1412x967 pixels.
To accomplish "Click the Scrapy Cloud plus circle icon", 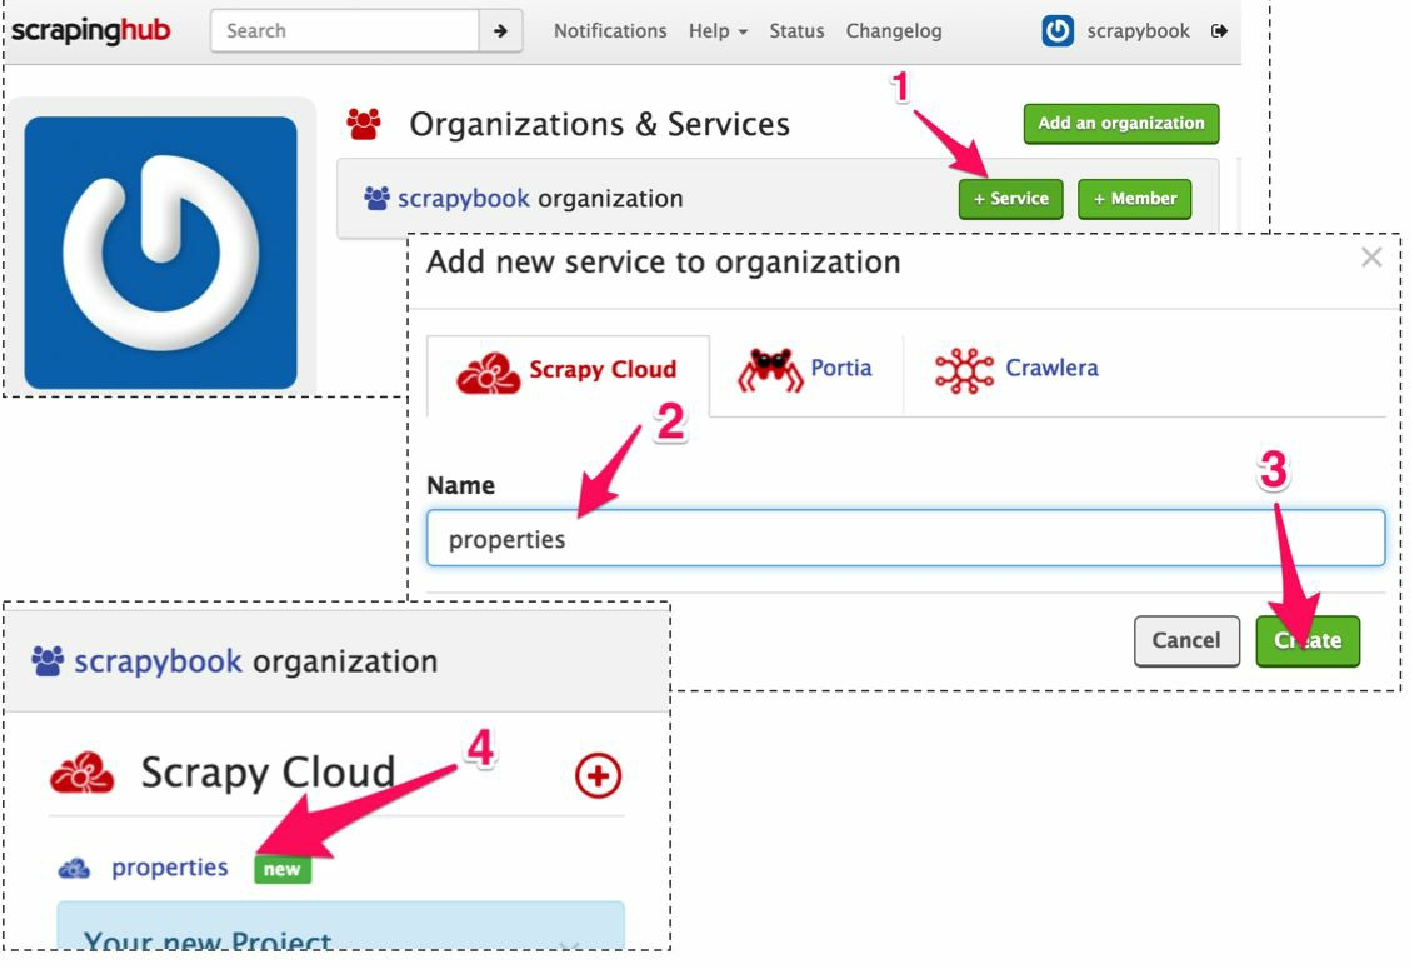I will pos(598,775).
